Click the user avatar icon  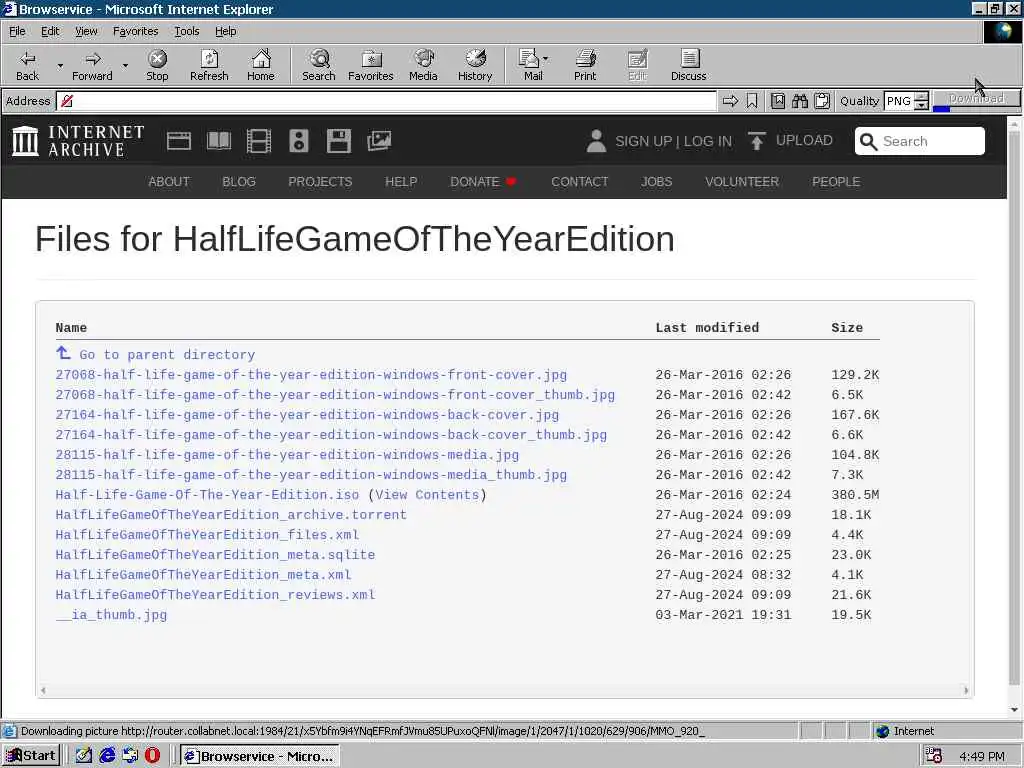[x=596, y=141]
